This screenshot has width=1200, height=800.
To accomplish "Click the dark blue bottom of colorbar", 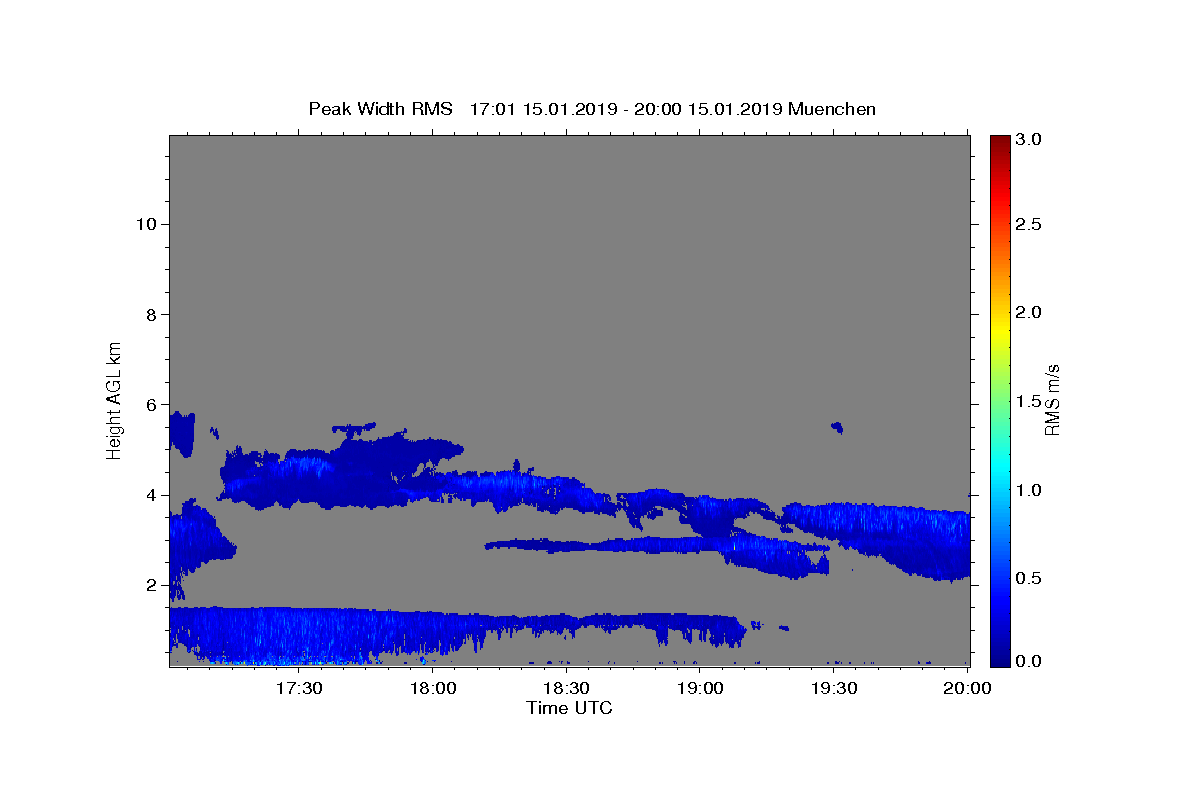I will coord(1000,658).
